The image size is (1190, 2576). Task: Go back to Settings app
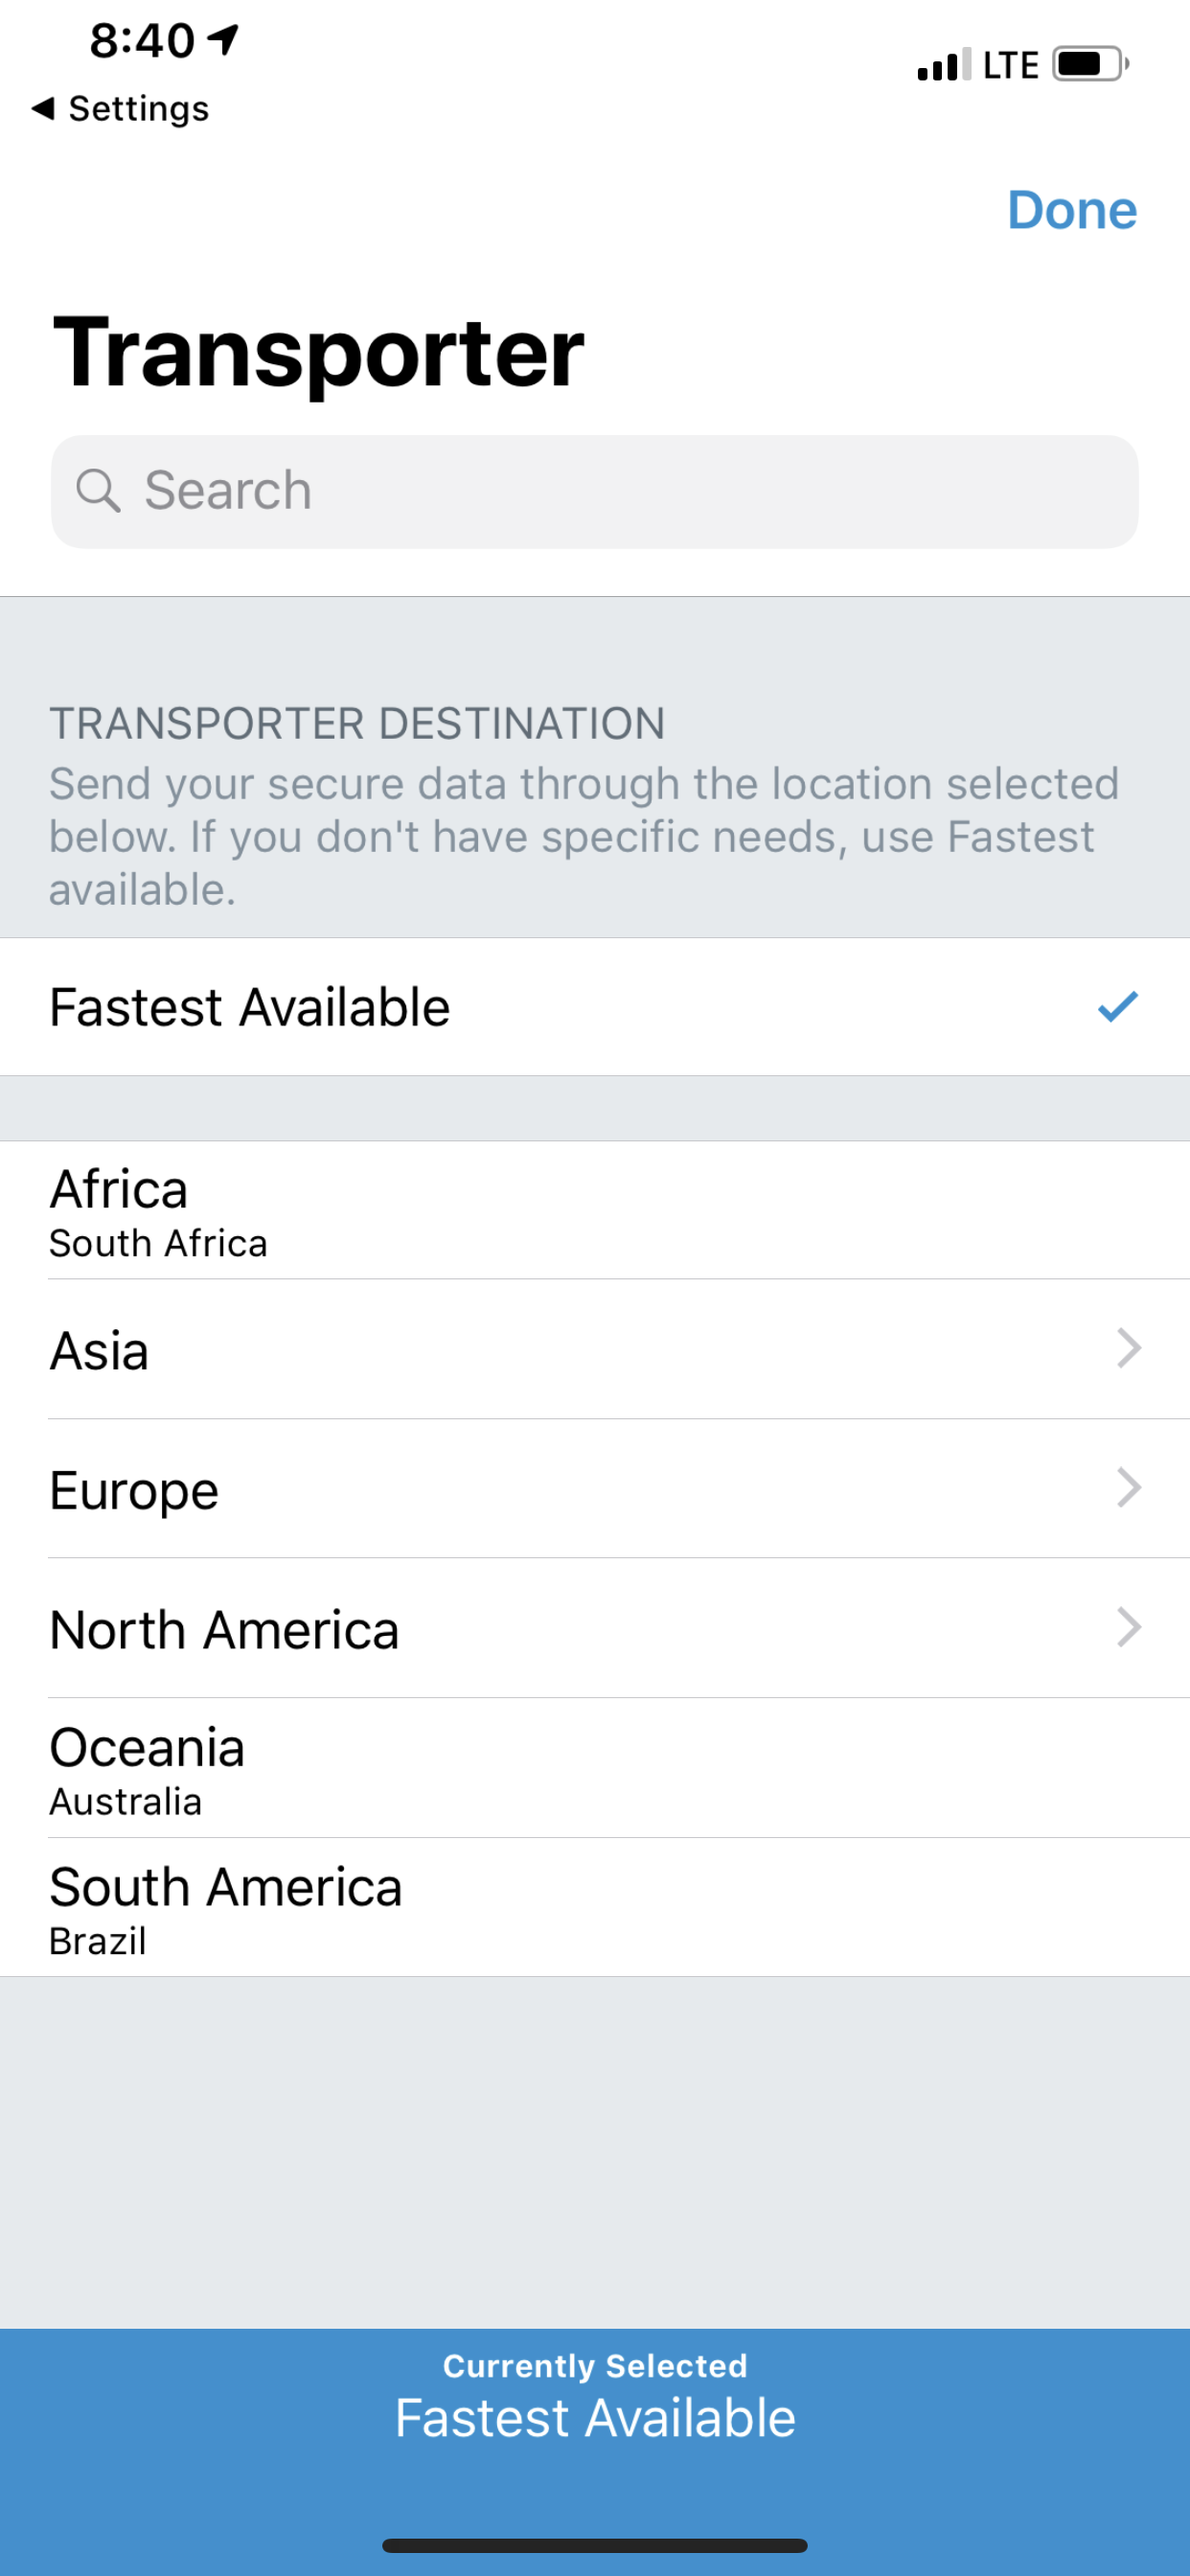coord(138,108)
